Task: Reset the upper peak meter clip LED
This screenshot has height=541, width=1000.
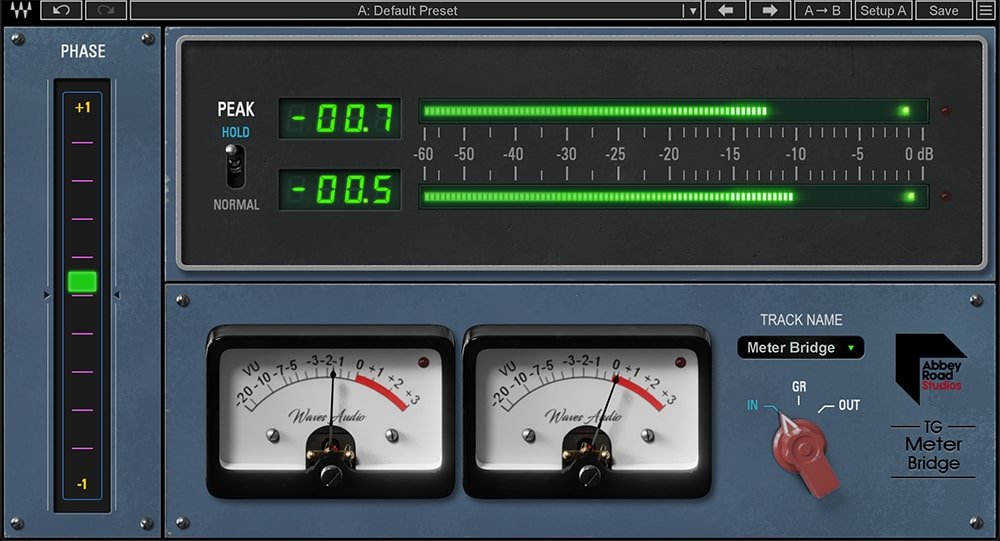Action: (x=946, y=111)
